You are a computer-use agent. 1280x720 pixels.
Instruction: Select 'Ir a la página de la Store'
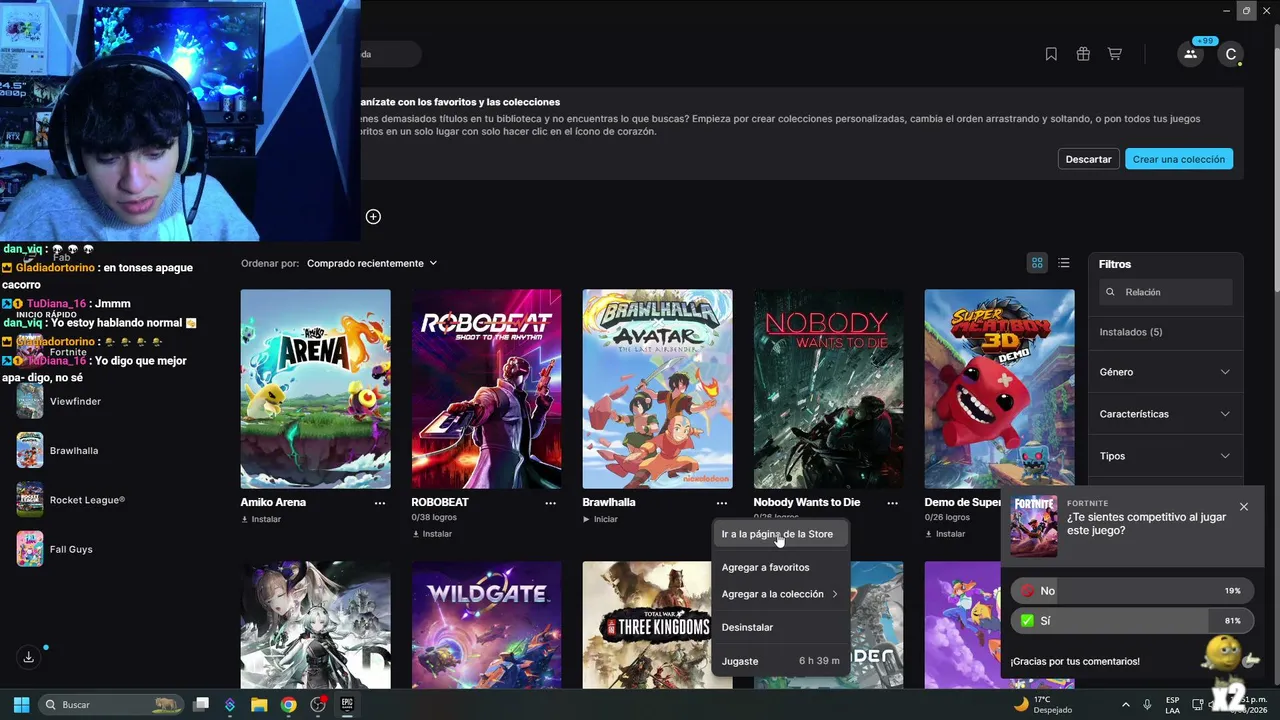(x=780, y=534)
